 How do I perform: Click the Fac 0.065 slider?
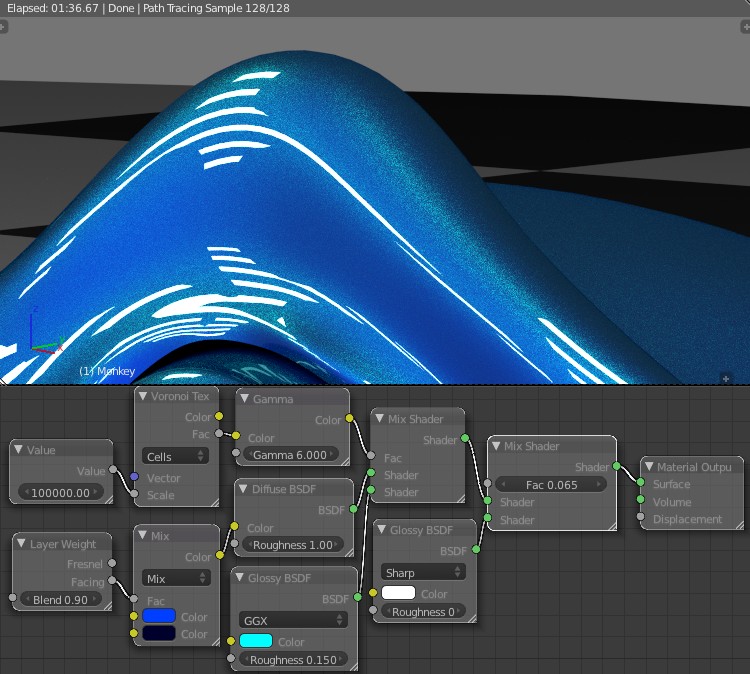pyautogui.click(x=551, y=485)
